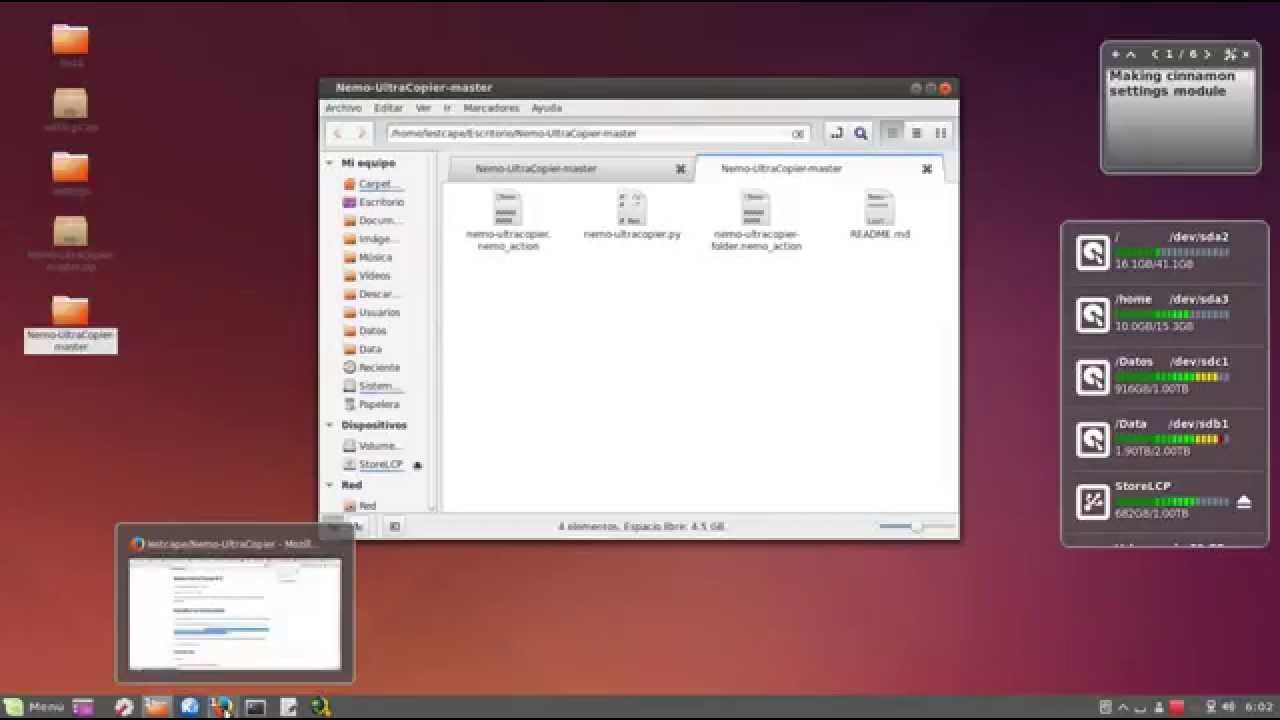Open Carpeta personal in sidebar
Image resolution: width=1280 pixels, height=720 pixels.
point(374,184)
